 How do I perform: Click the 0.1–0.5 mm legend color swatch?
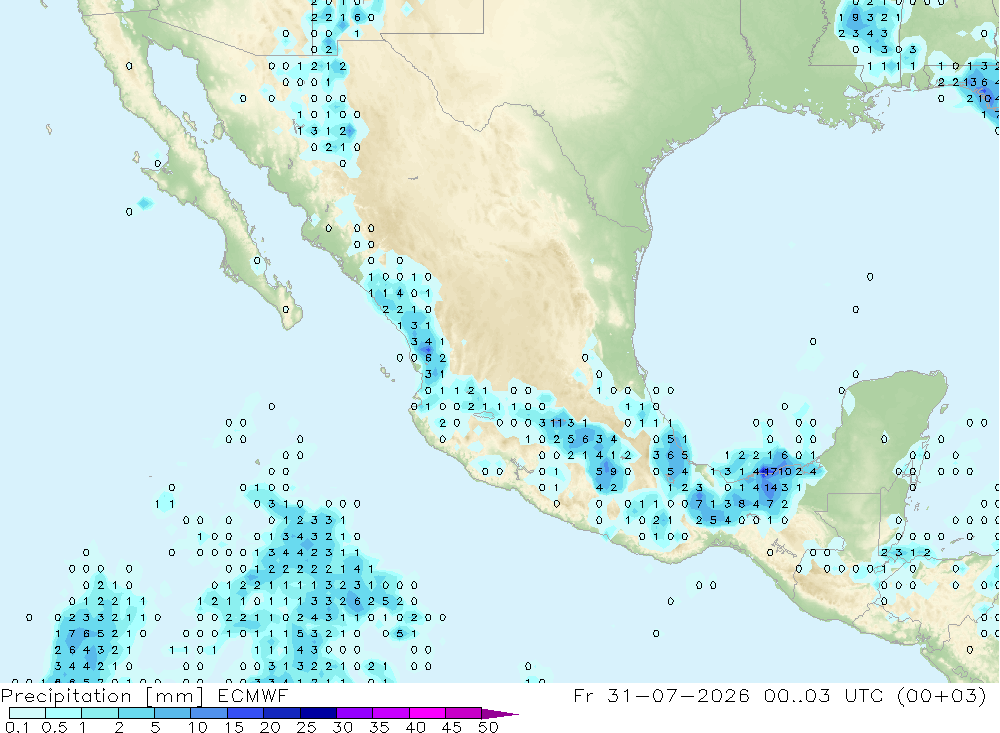tap(27, 713)
